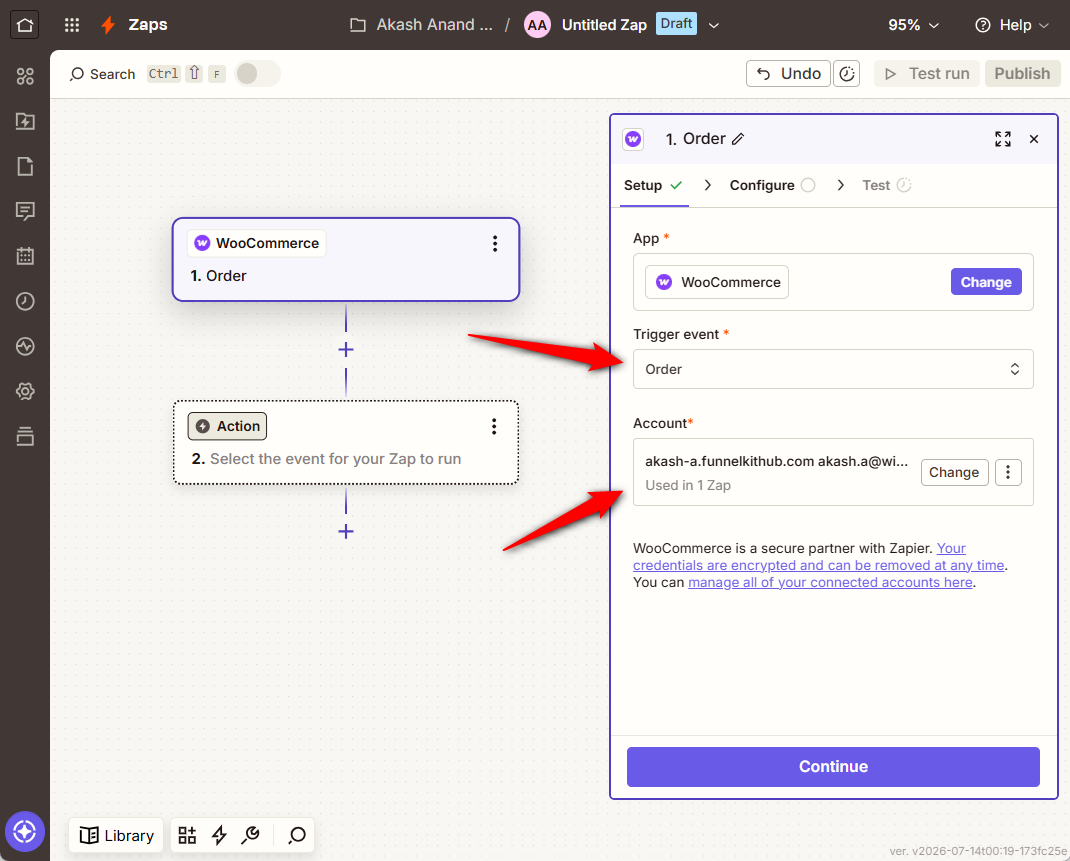This screenshot has height=861, width=1070.
Task: Click the Continue button
Action: pos(833,766)
